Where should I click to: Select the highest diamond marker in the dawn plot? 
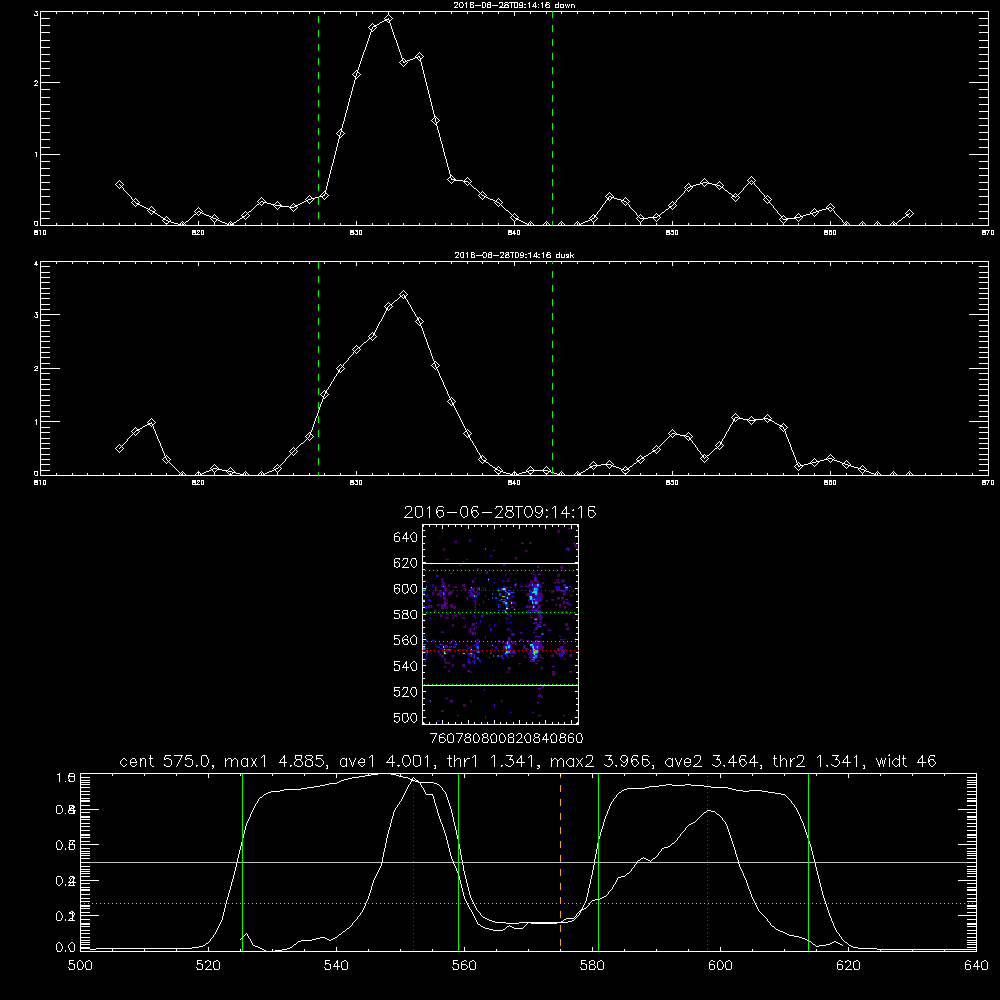388,18
